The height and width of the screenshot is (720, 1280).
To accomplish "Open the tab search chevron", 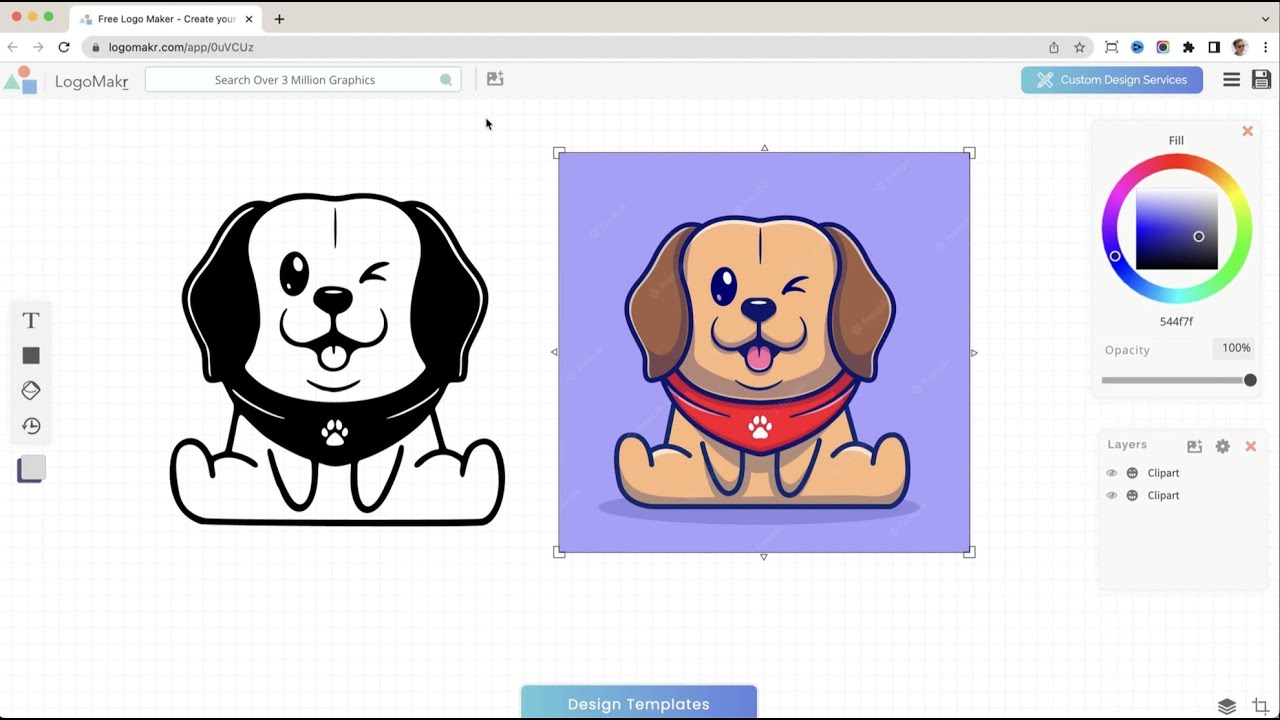I will point(1265,19).
